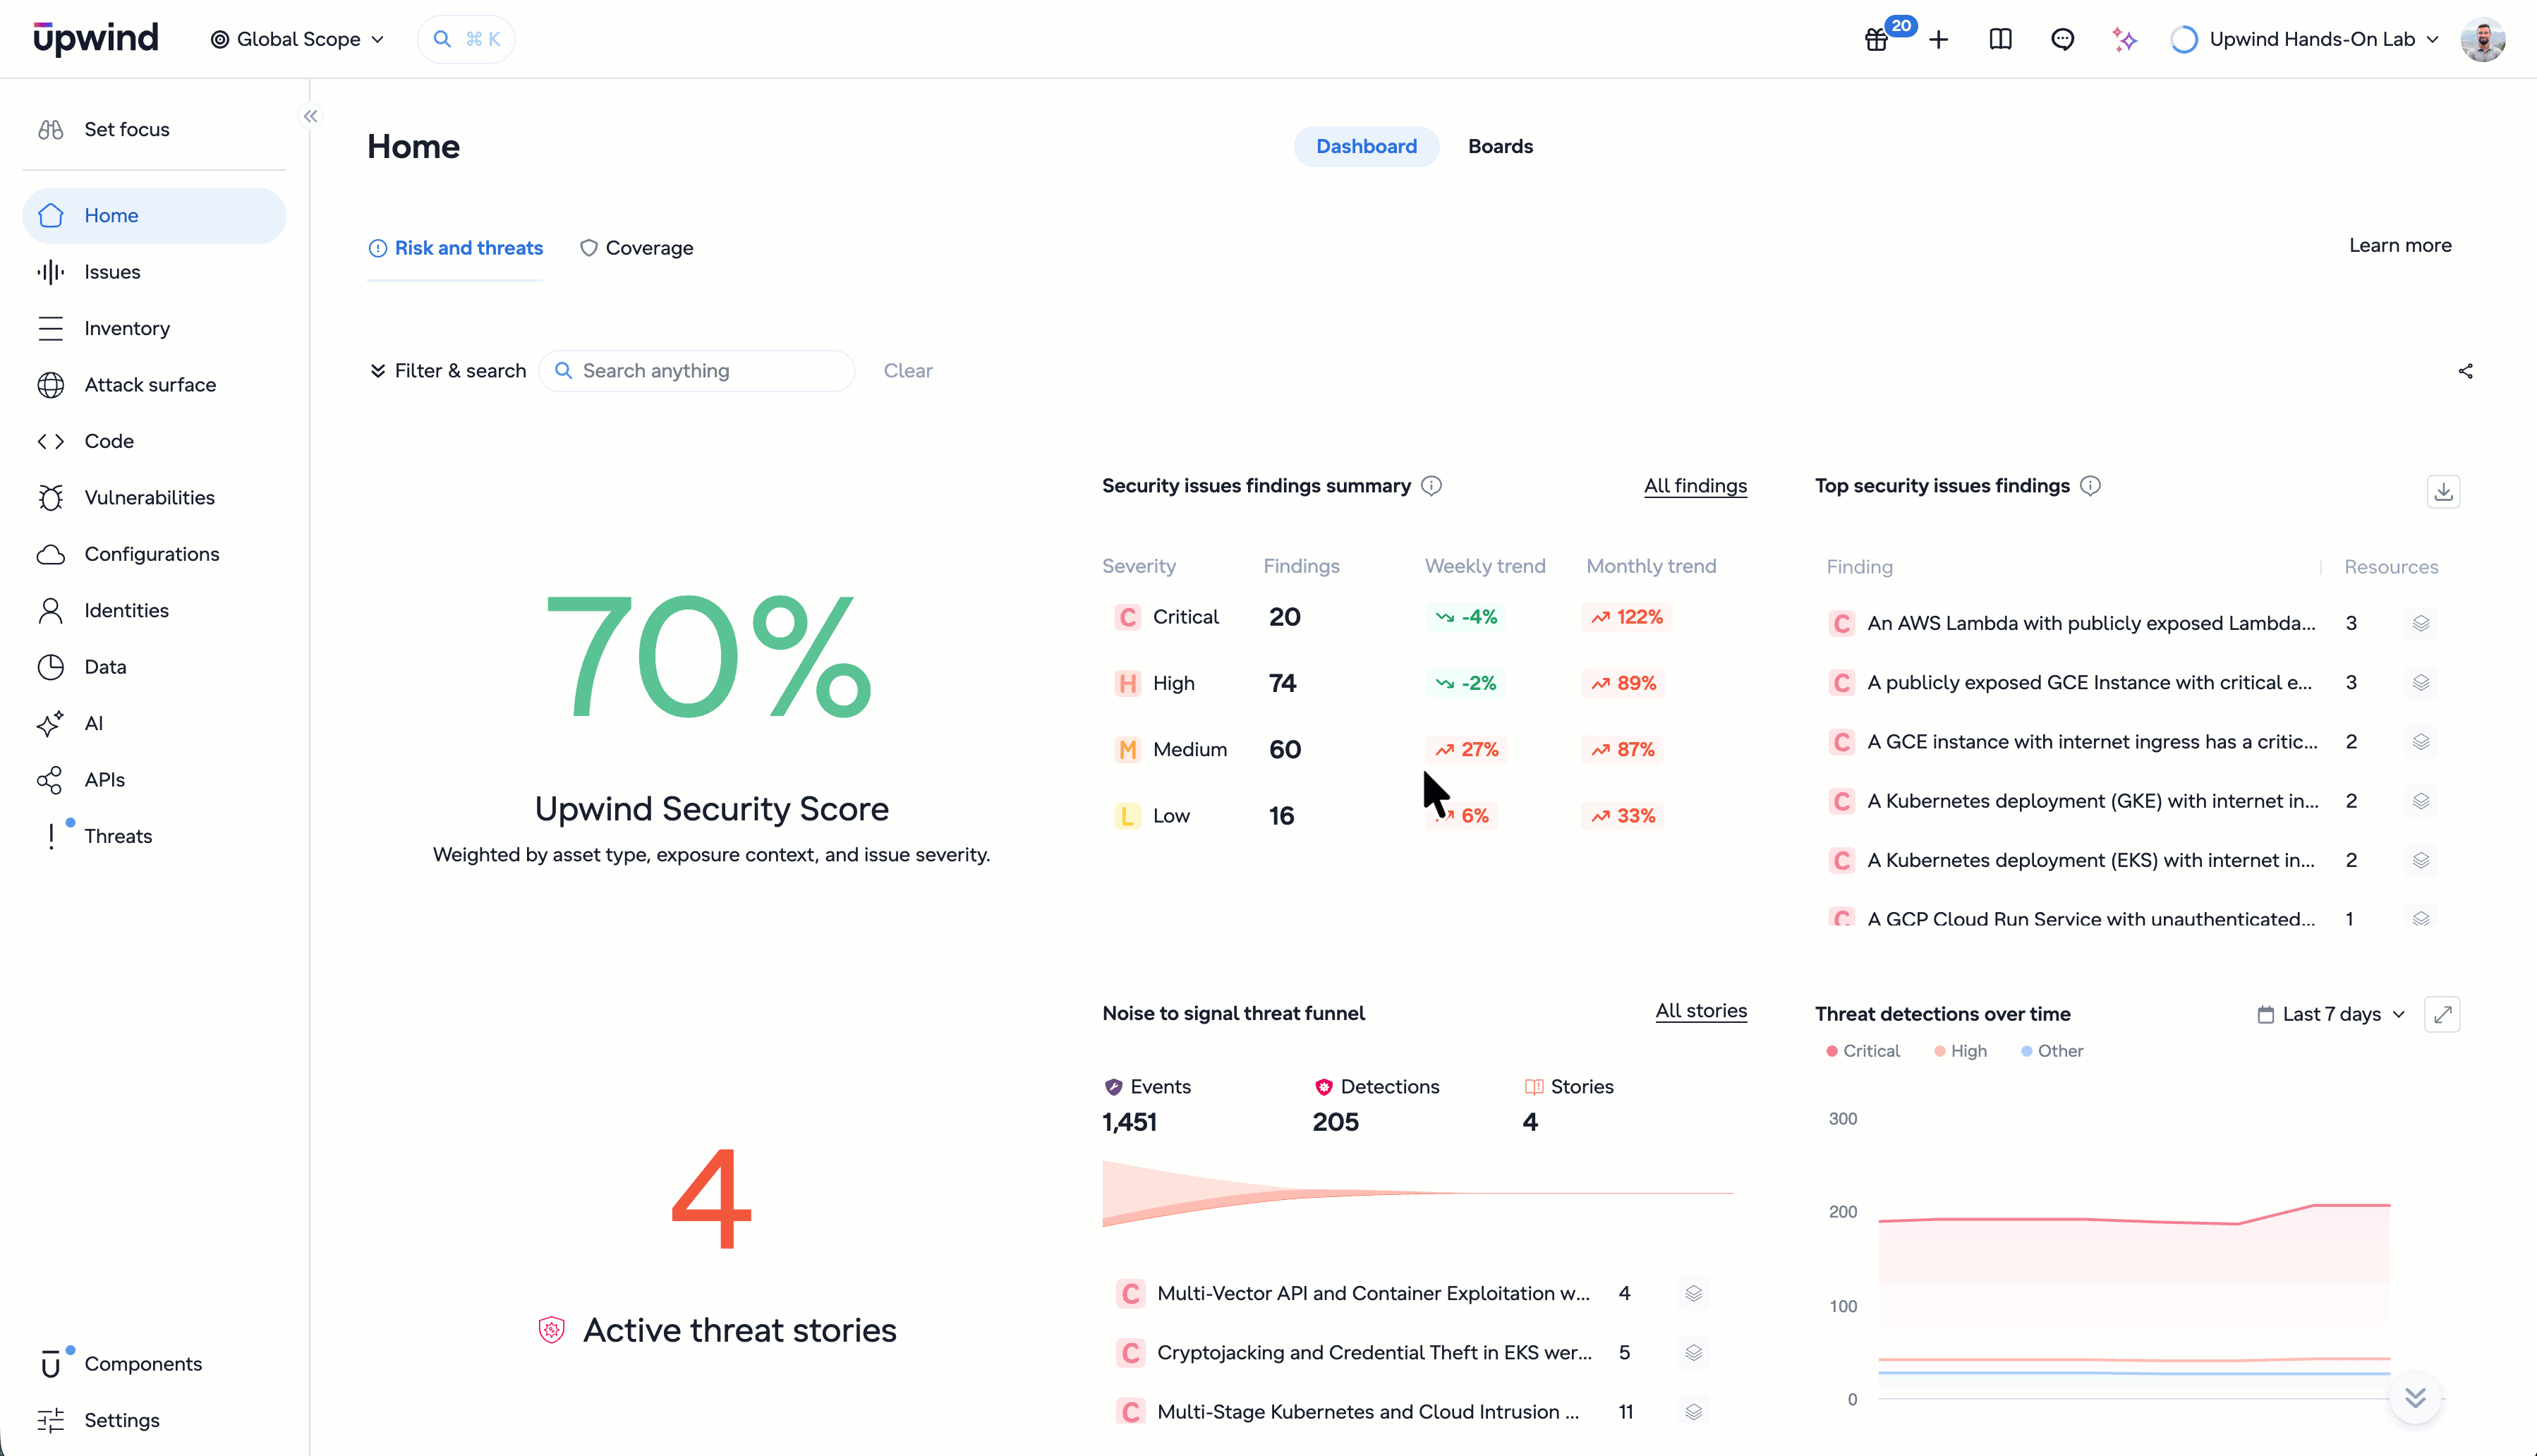Click the All findings link
Viewport: 2537px width, 1456px height.
click(x=1696, y=486)
